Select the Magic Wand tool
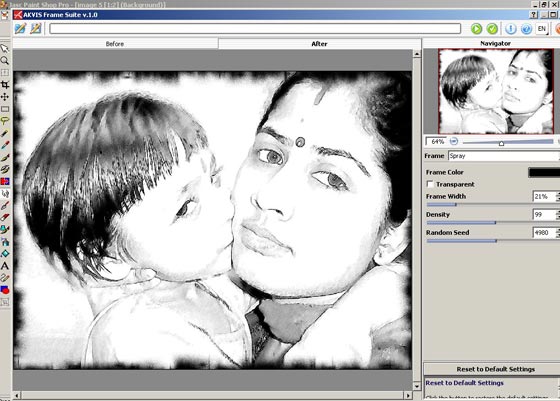The height and width of the screenshot is (401, 560). coord(5,133)
